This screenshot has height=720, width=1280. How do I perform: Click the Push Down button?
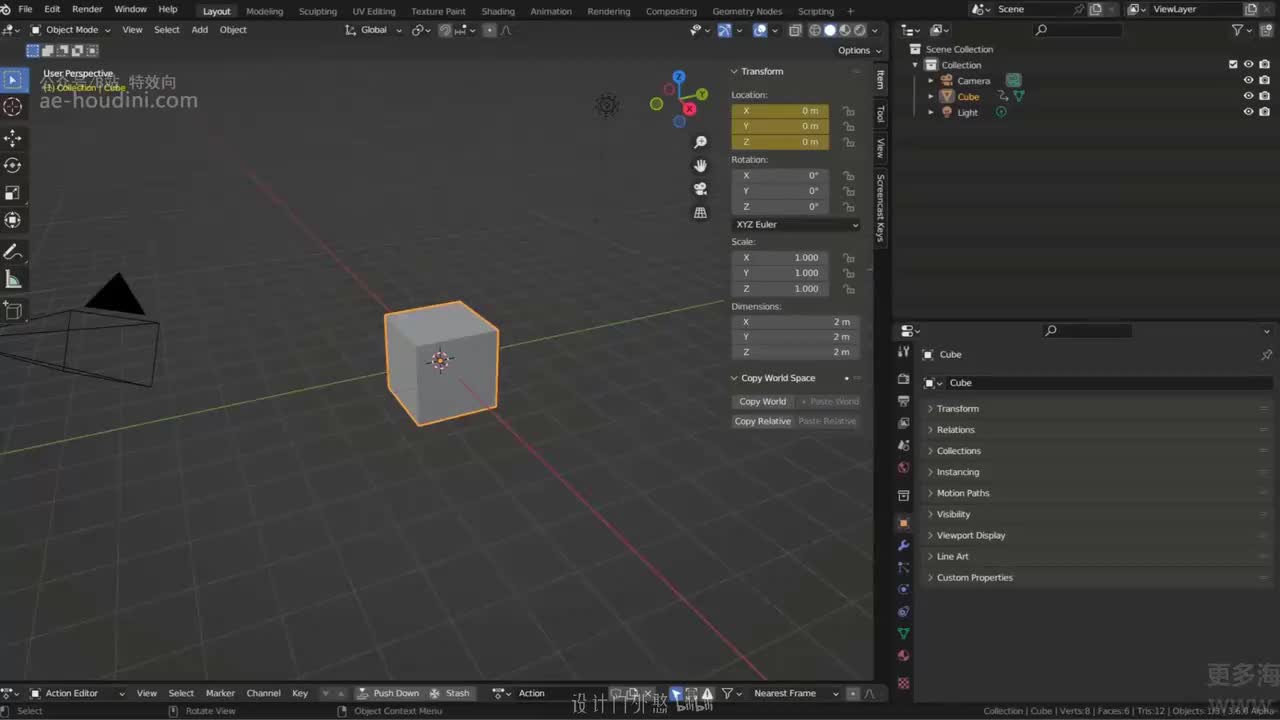(389, 693)
